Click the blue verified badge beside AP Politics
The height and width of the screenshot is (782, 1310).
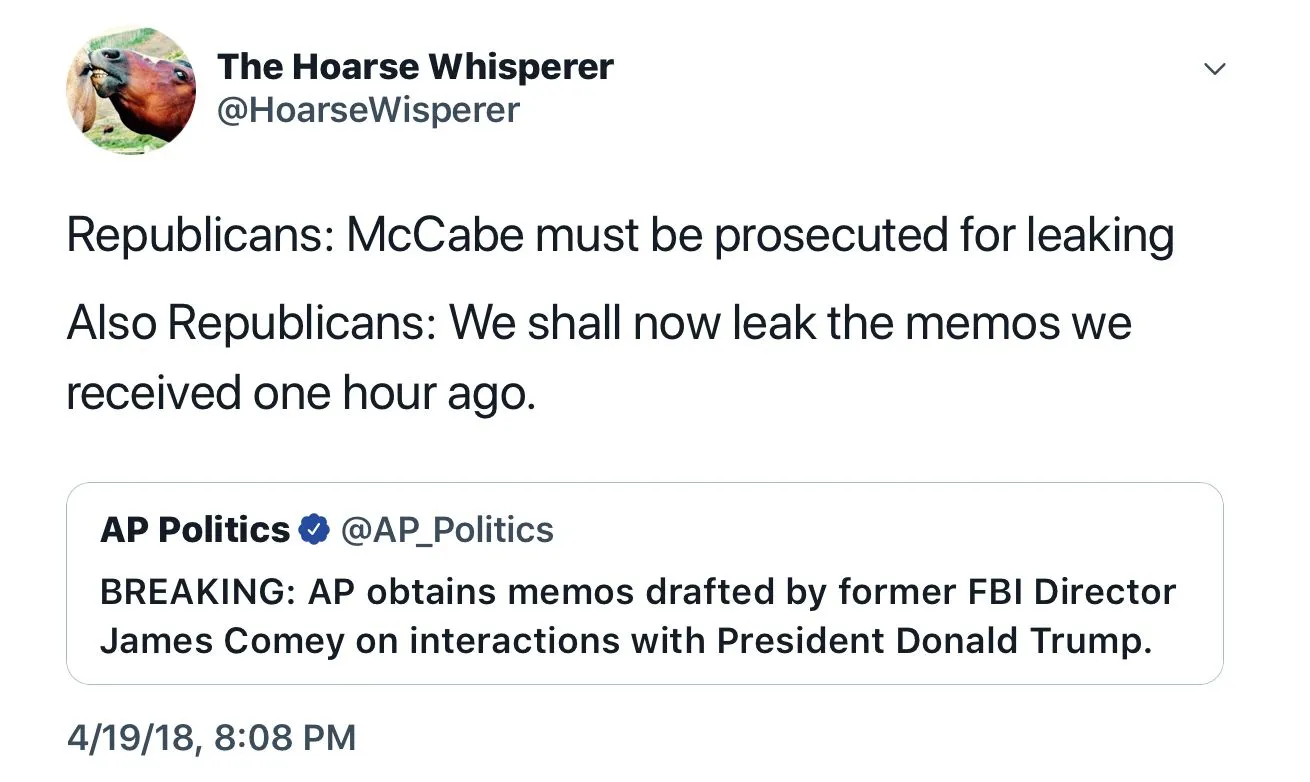point(315,530)
